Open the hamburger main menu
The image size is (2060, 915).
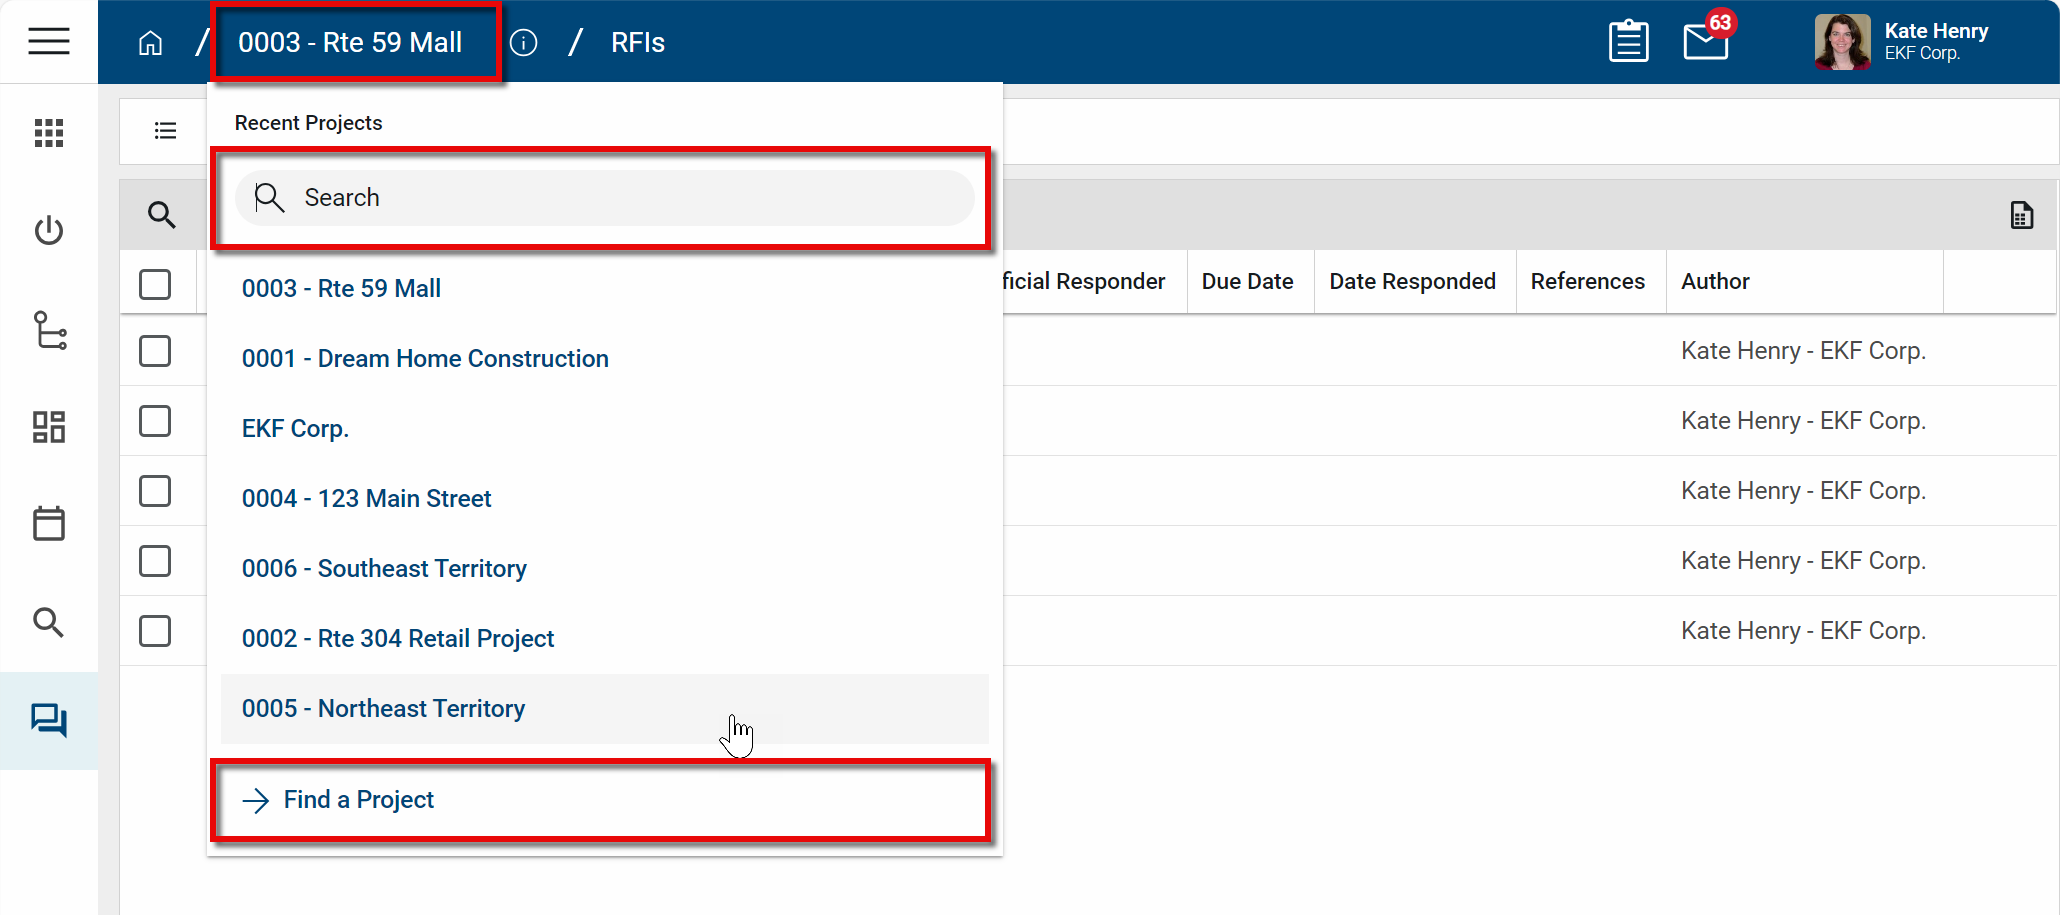click(48, 41)
